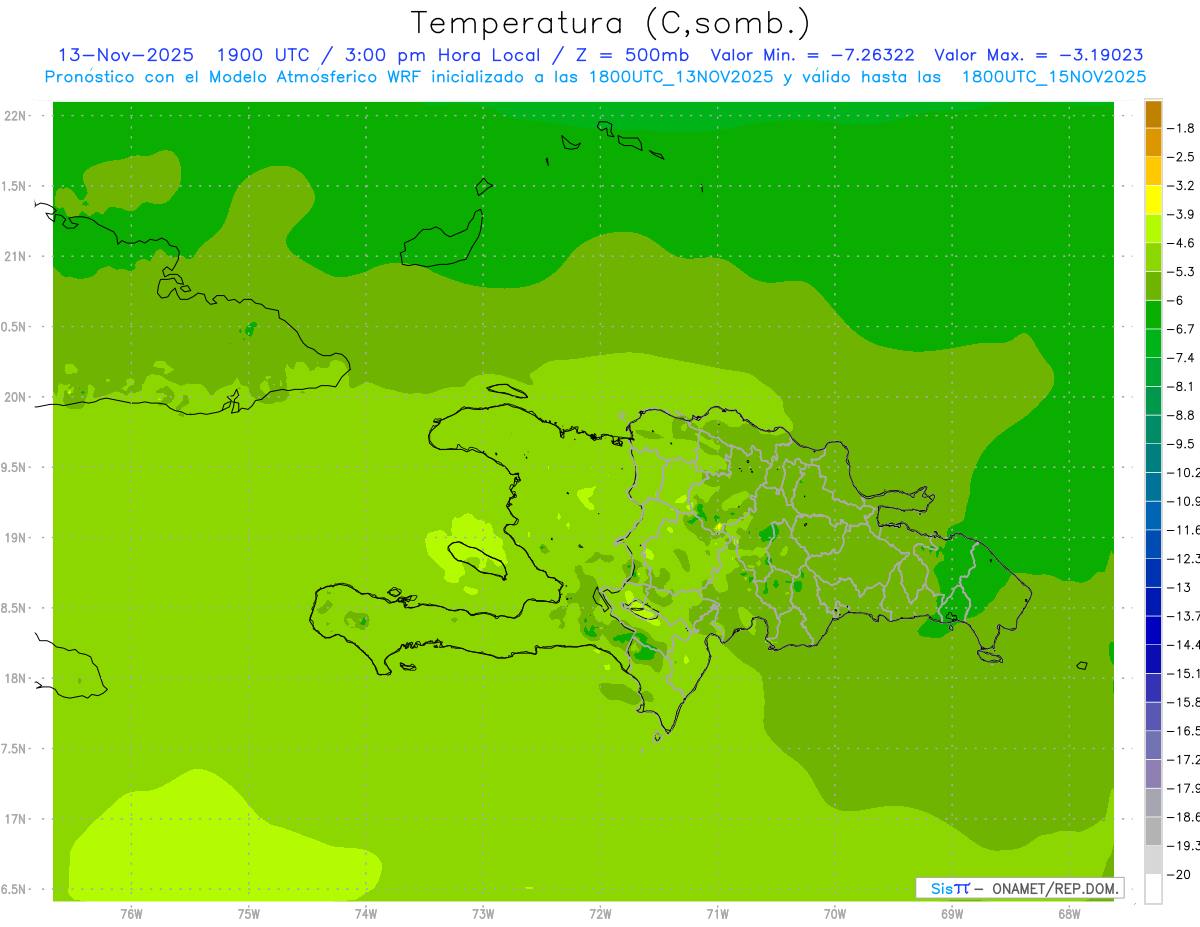This screenshot has width=1200, height=927.
Task: Click the "69W" longitude label
Action: click(952, 914)
